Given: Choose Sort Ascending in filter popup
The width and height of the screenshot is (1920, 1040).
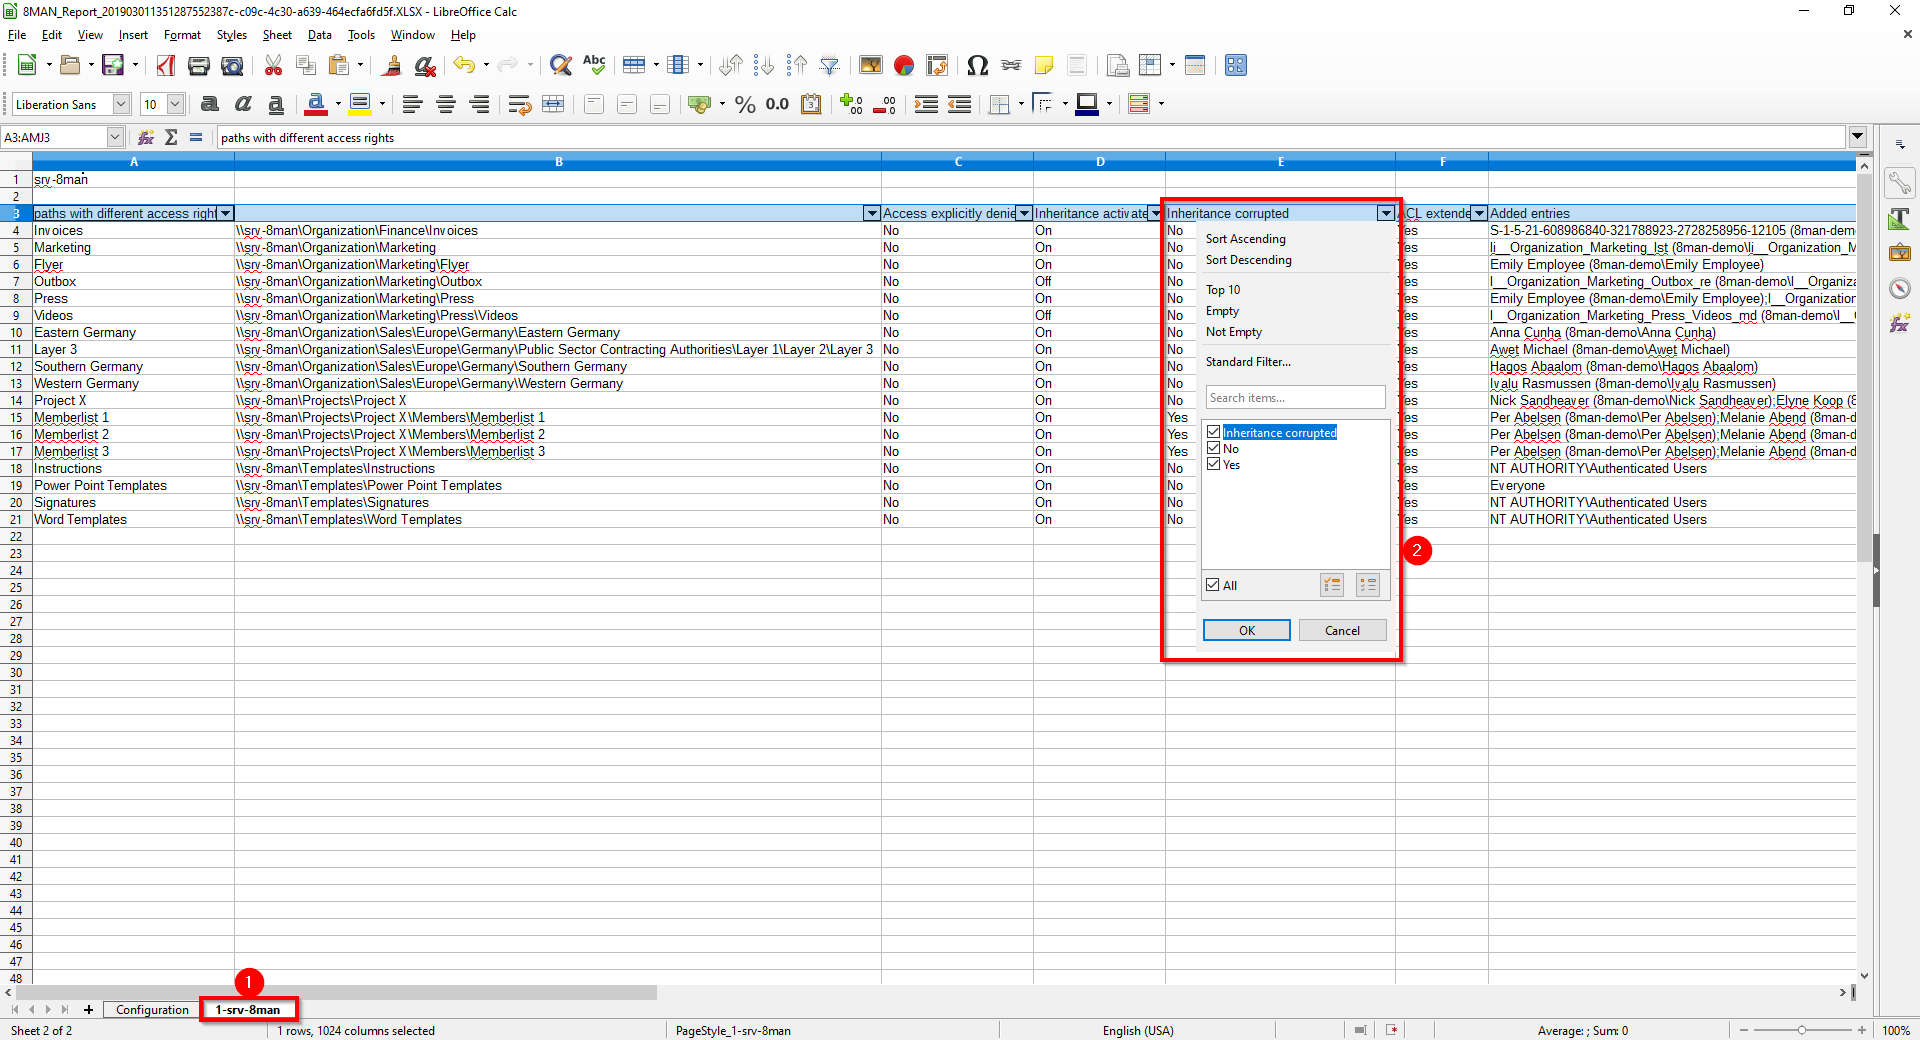Looking at the screenshot, I should point(1245,239).
